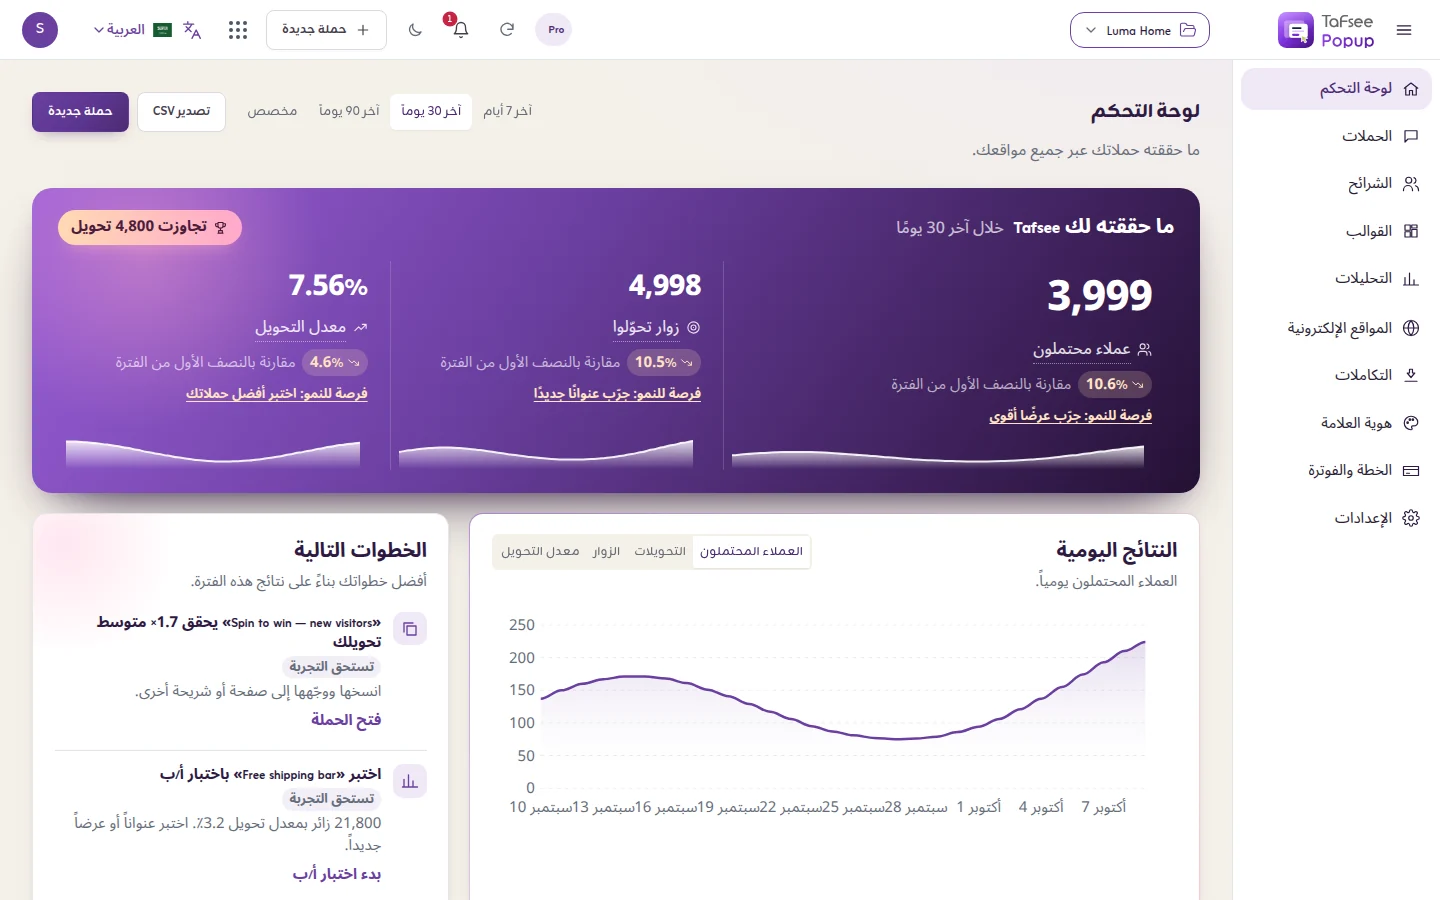Select the آخر 7 أيام range
The width and height of the screenshot is (1440, 900).
pos(507,111)
